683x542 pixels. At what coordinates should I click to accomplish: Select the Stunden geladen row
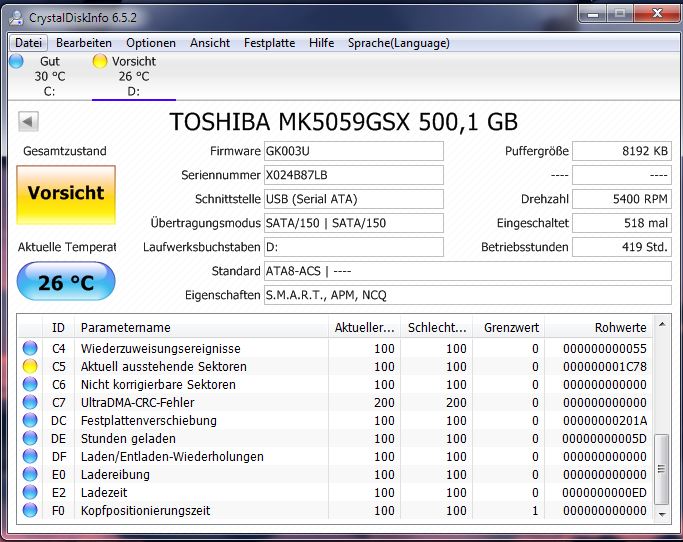tap(335, 438)
